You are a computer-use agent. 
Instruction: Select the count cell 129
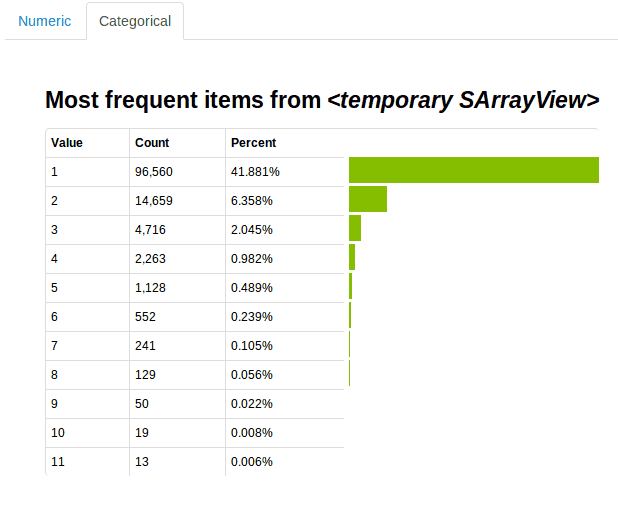pos(145,375)
